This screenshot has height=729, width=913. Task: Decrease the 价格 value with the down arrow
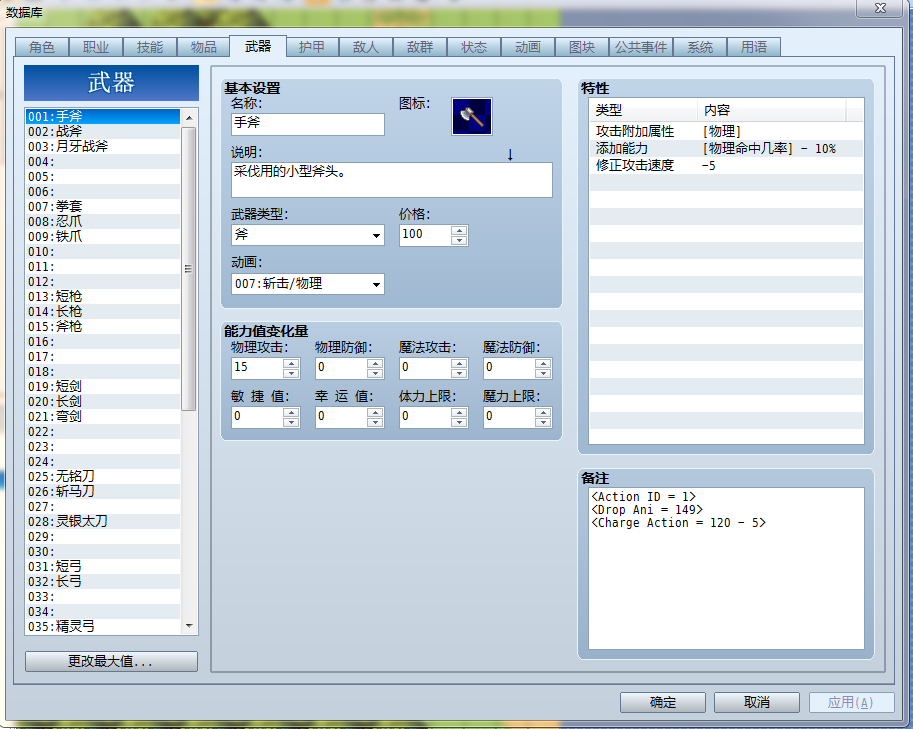[x=459, y=240]
